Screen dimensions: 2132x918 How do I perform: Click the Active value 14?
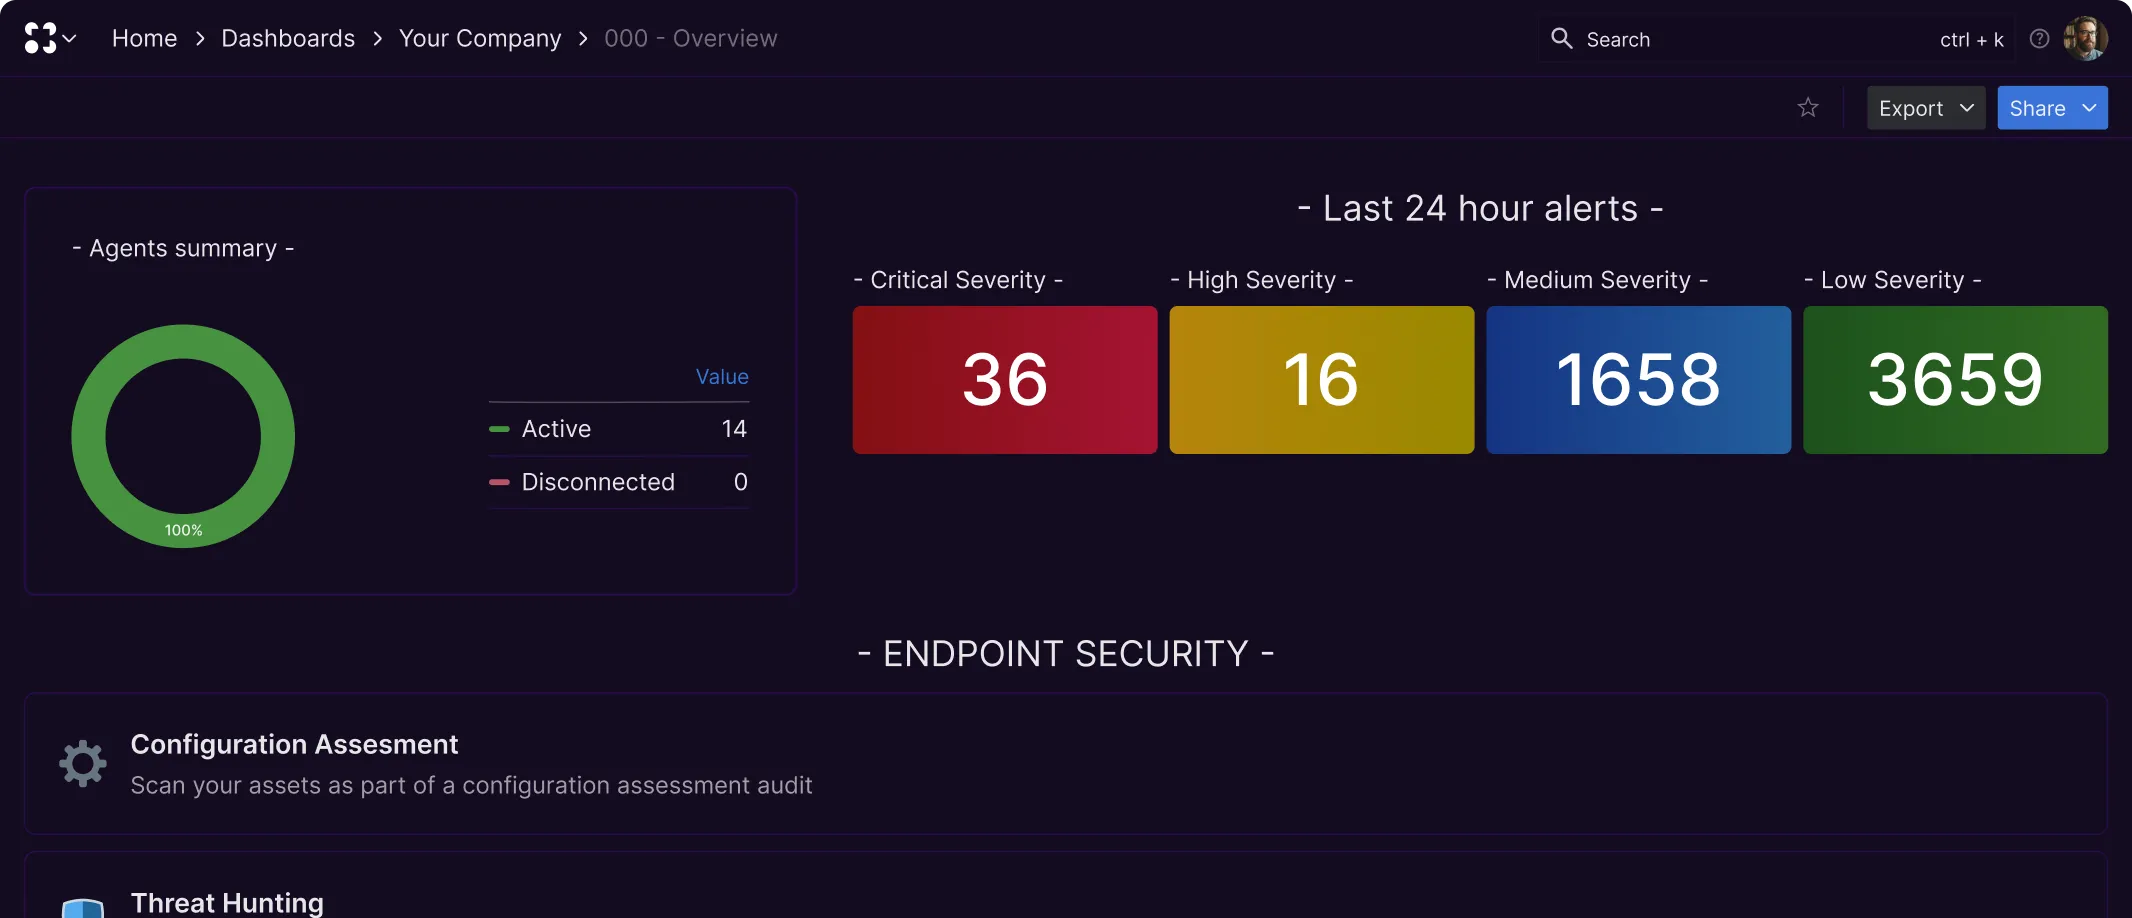point(734,429)
